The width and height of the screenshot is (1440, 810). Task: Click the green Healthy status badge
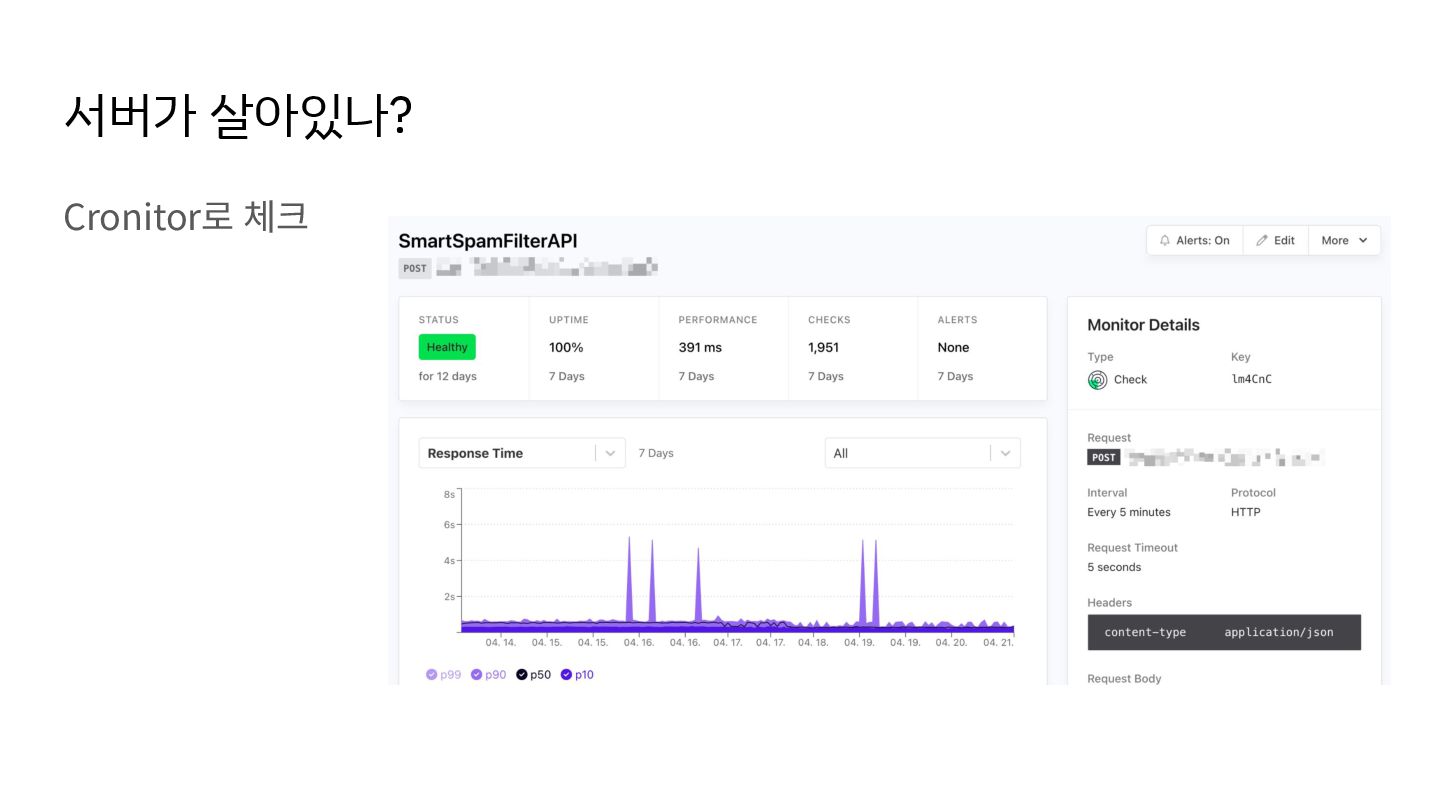[x=447, y=348]
